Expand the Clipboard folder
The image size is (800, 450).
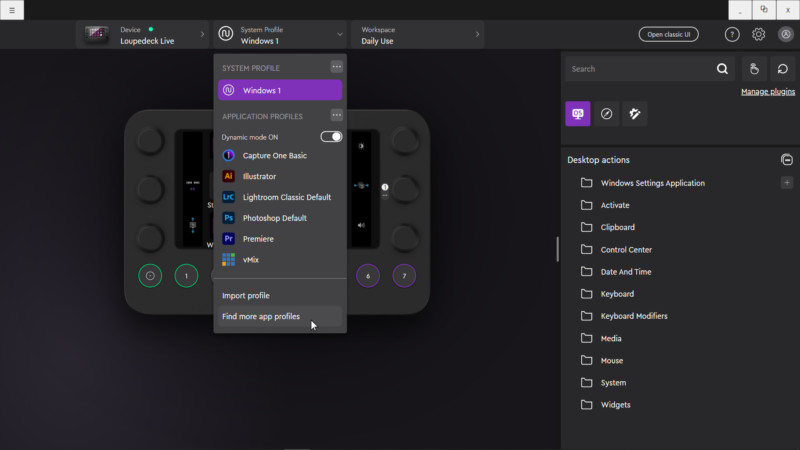pyautogui.click(x=608, y=228)
